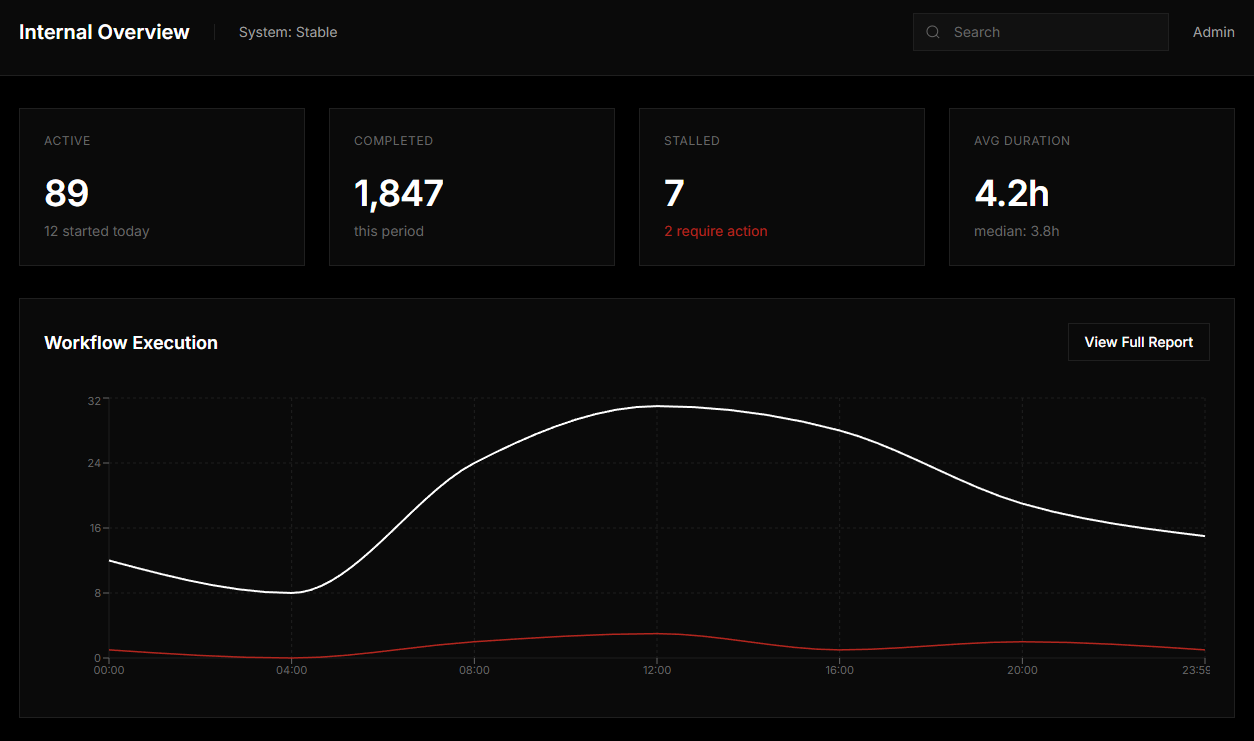Select the Completed card showing 1,847
This screenshot has width=1254, height=741.
pos(472,187)
